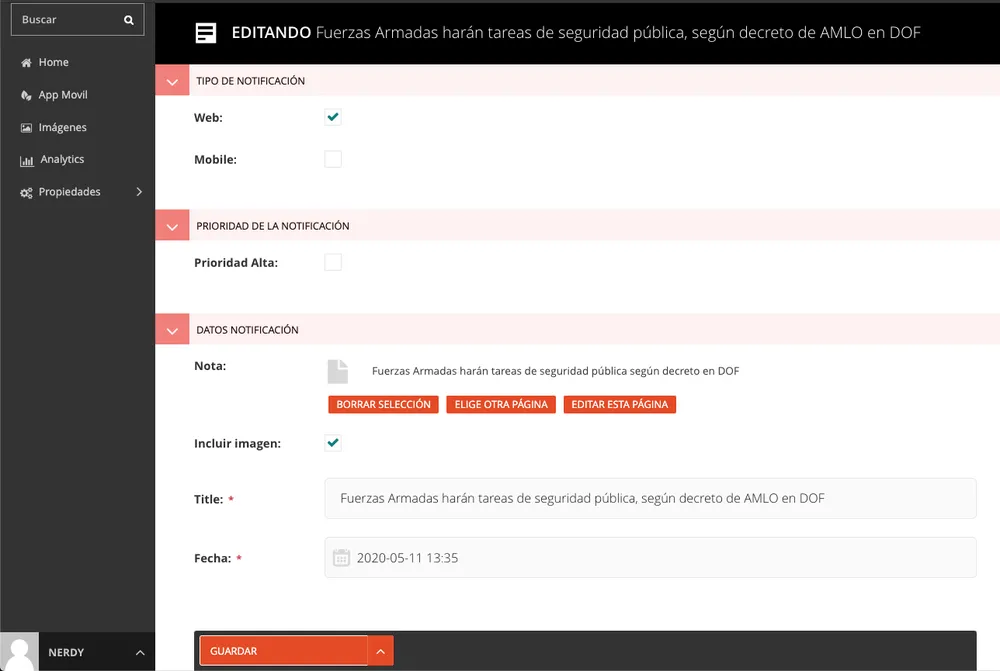The image size is (1000, 671).
Task: Click the 'EDITANDO' page header title
Action: (271, 33)
